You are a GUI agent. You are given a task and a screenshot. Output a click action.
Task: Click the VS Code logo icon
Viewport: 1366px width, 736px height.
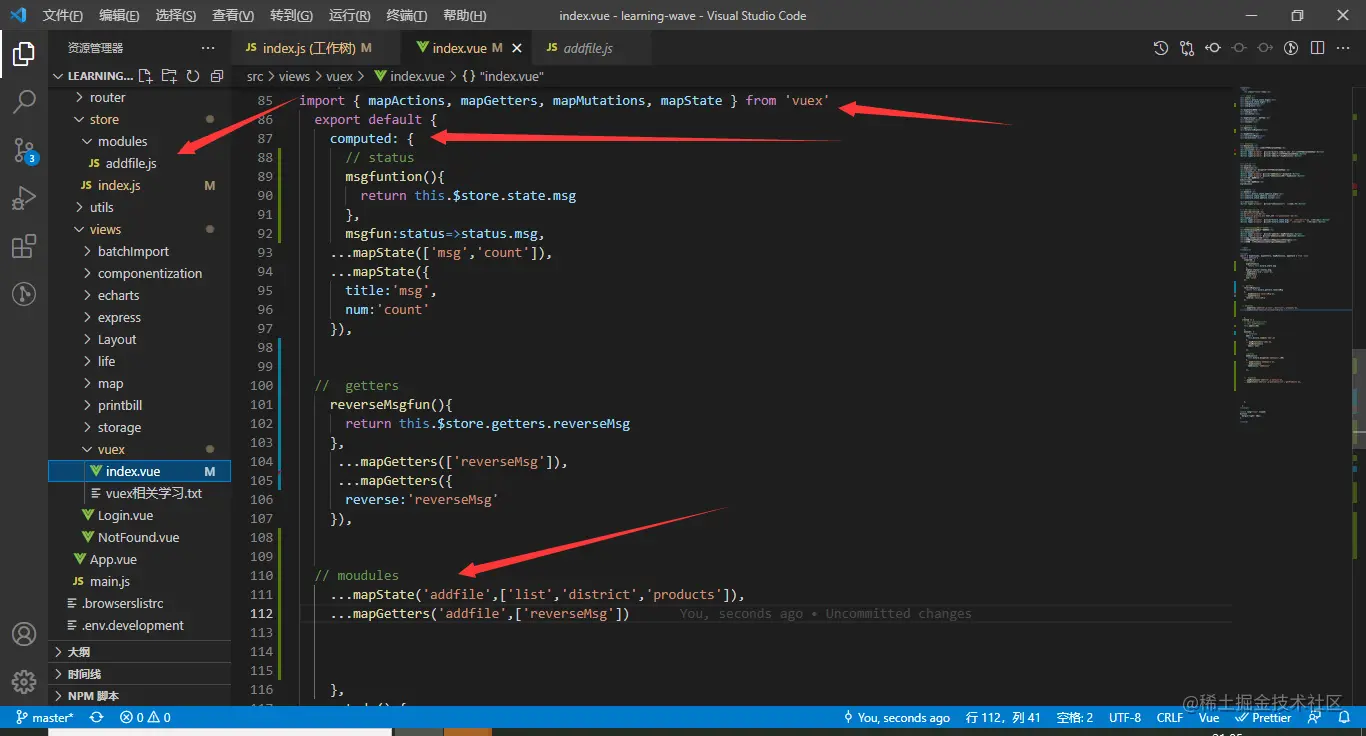click(17, 15)
